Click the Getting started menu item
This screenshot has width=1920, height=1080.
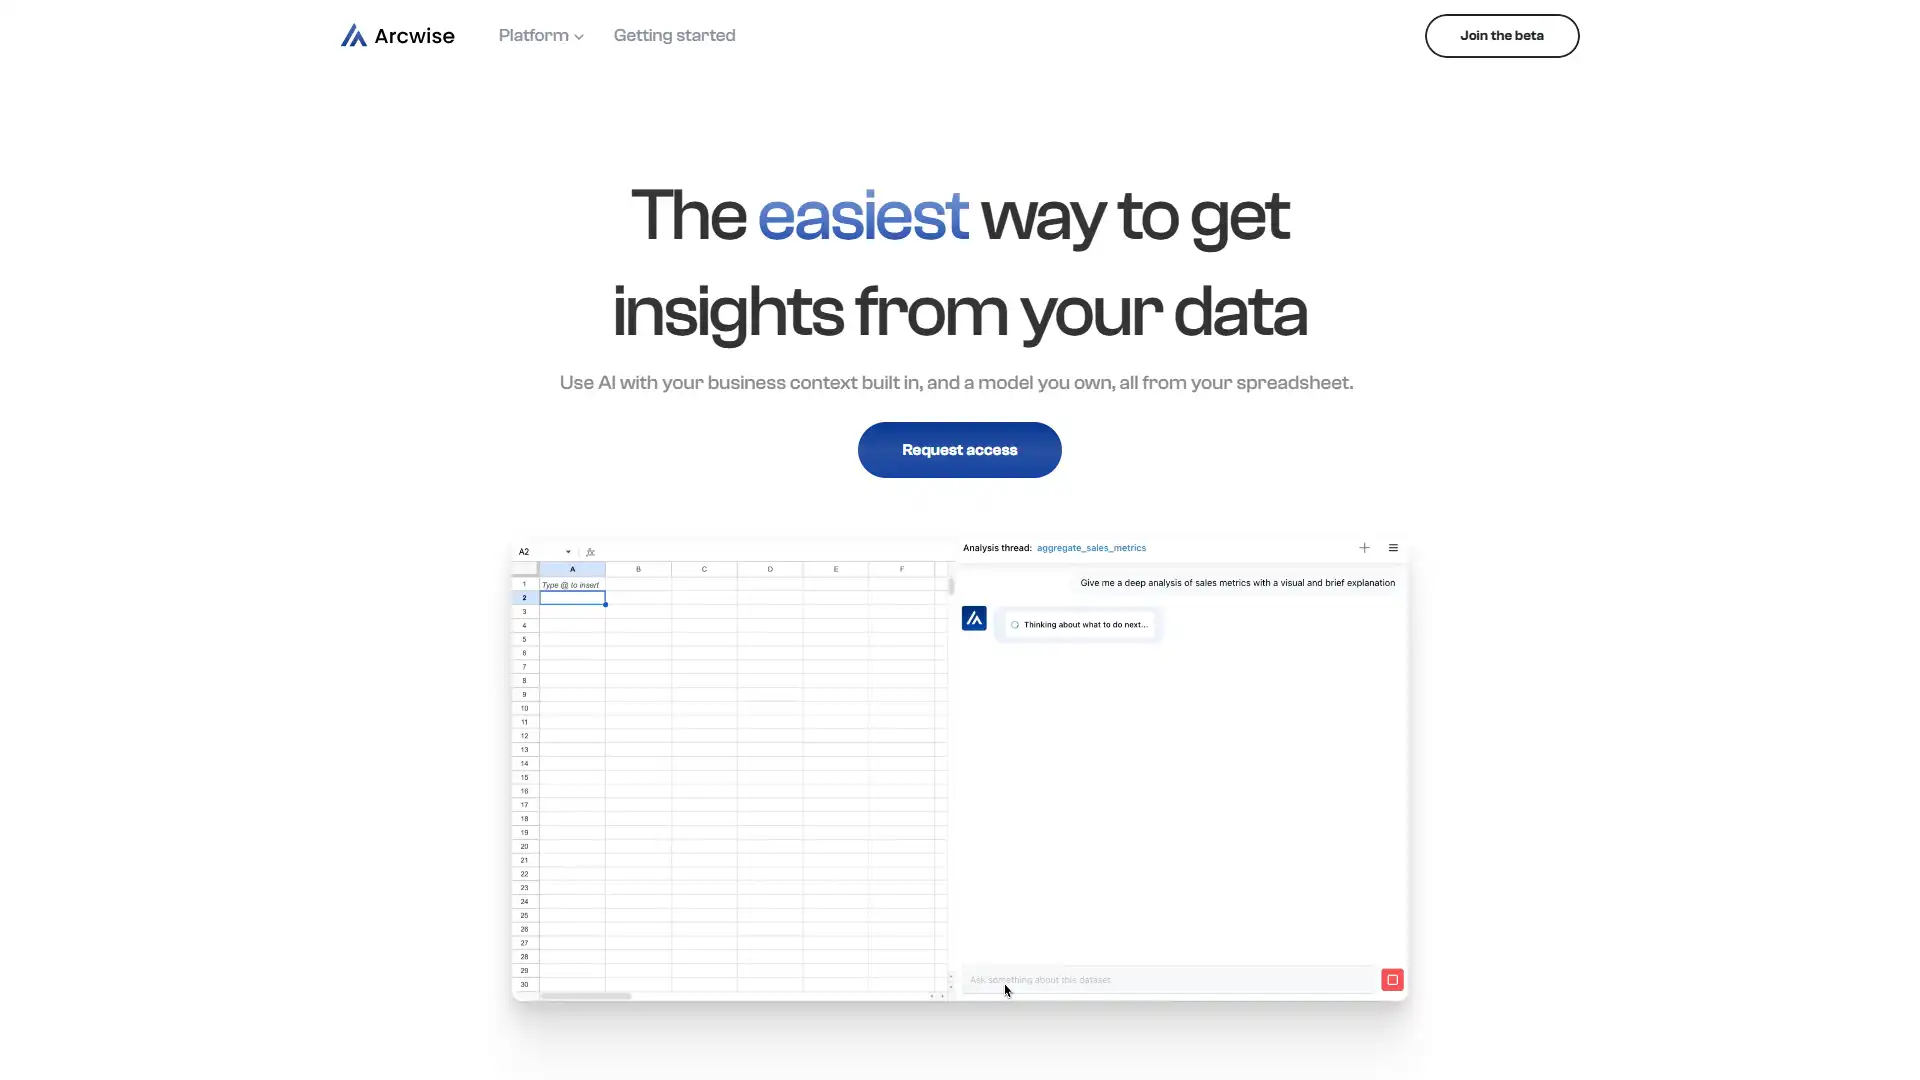click(674, 36)
